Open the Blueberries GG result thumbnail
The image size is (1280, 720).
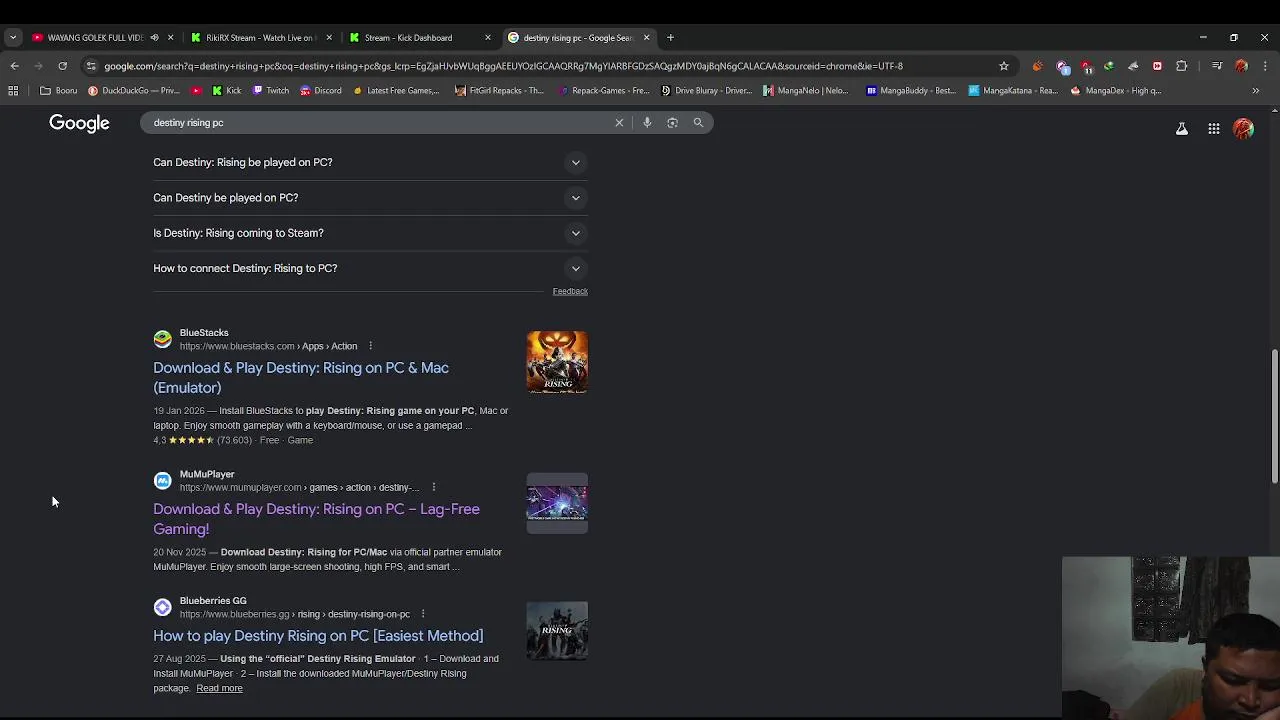pos(557,630)
